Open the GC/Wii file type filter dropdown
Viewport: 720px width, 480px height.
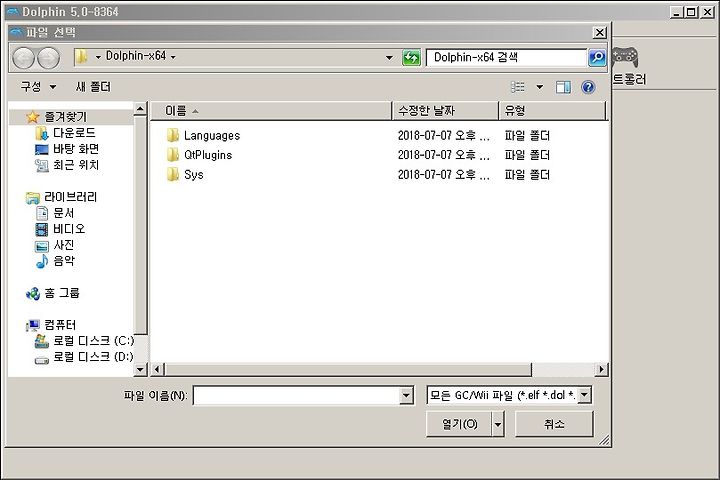[x=584, y=395]
